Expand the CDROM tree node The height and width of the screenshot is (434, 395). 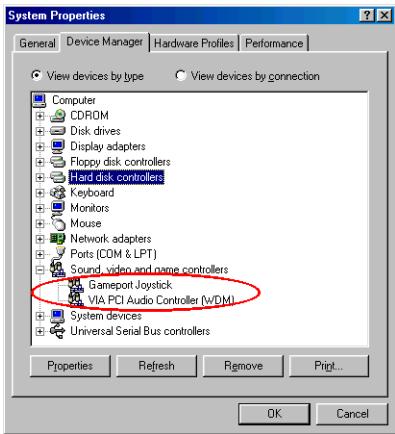click(x=40, y=116)
